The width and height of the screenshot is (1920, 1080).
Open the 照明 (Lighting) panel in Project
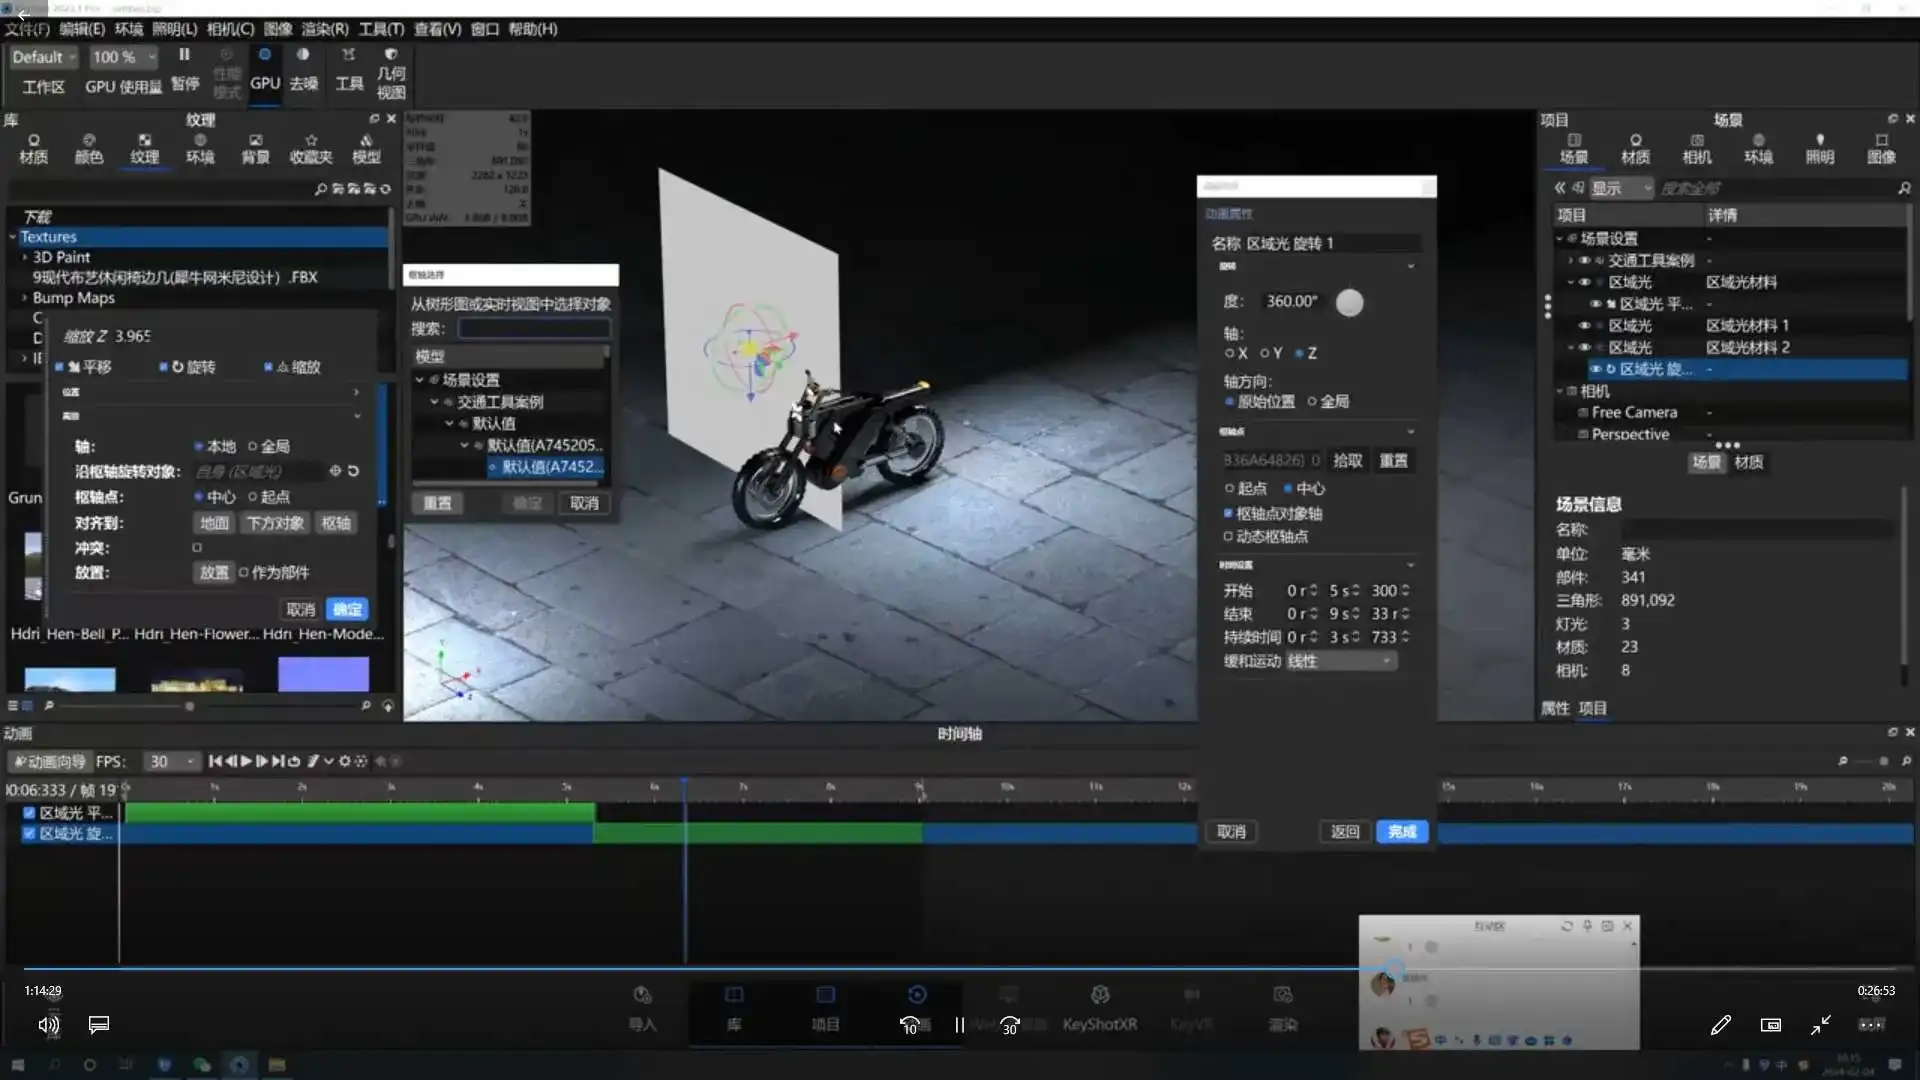tap(1821, 145)
